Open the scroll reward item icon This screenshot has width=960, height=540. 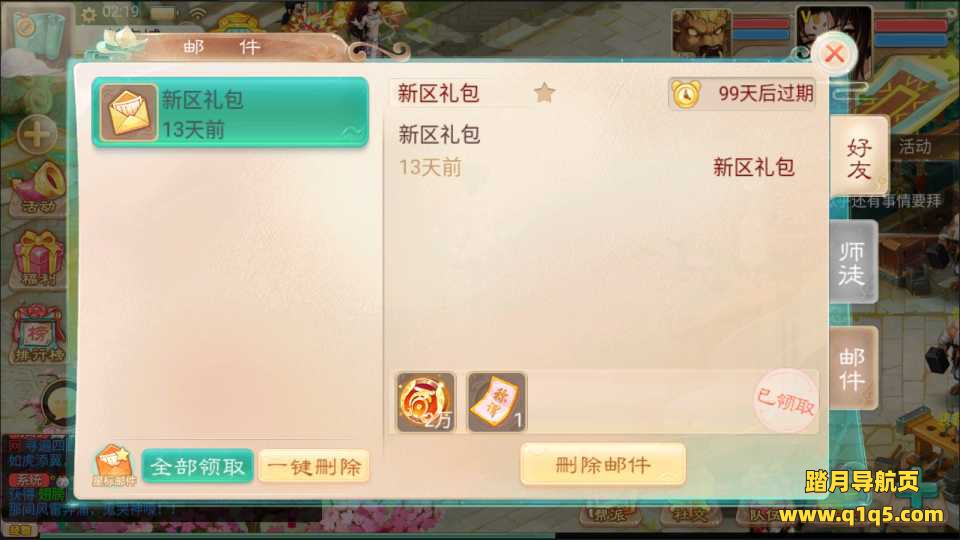[x=497, y=402]
